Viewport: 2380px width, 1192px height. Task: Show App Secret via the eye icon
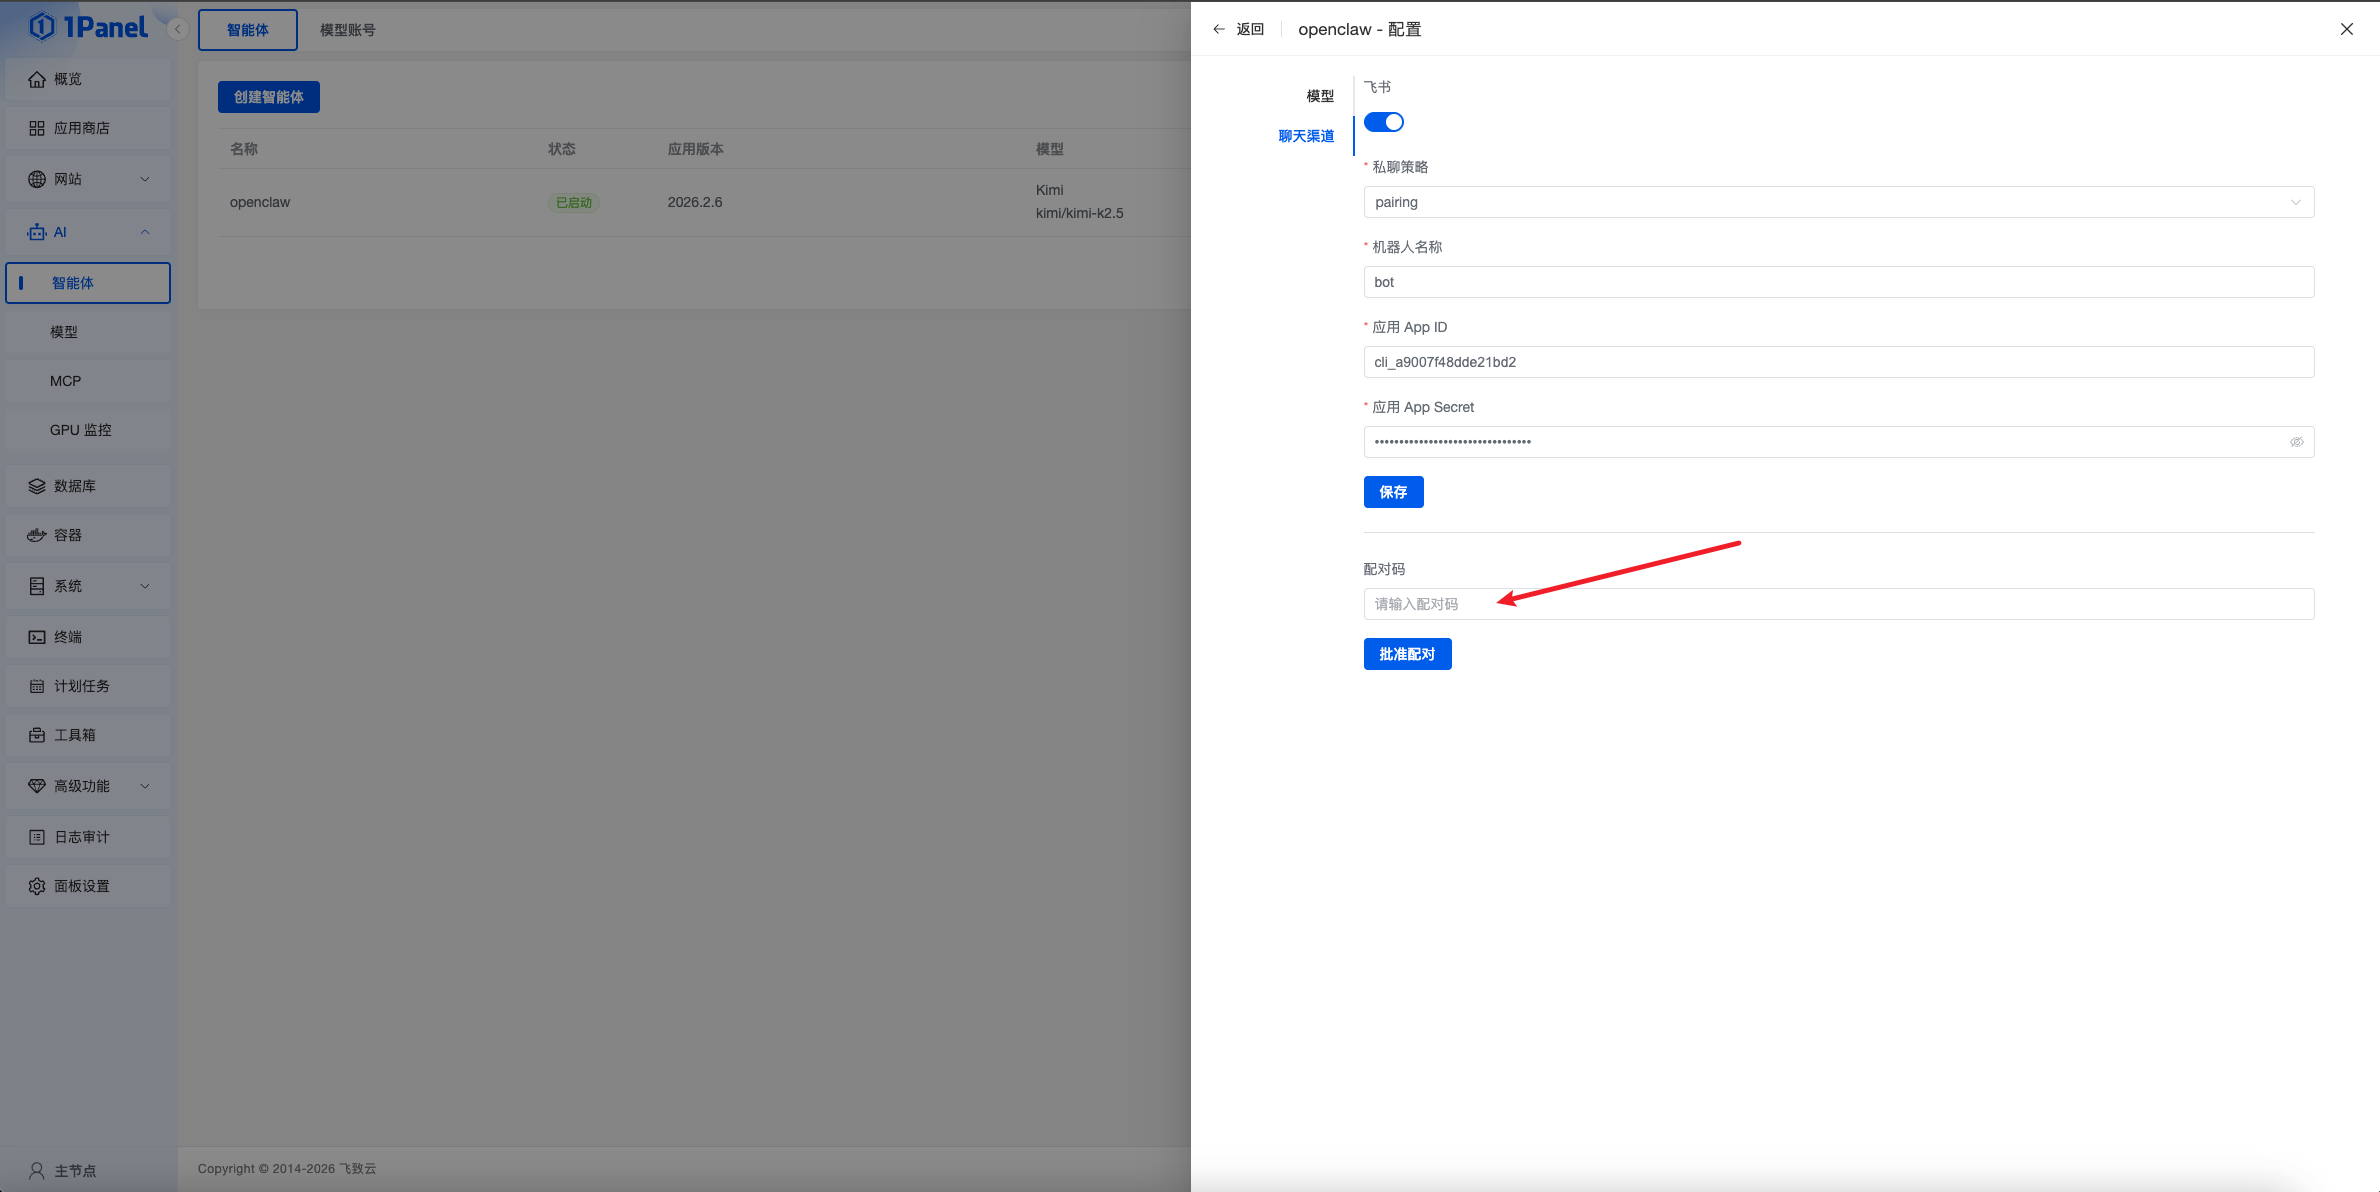(2296, 442)
